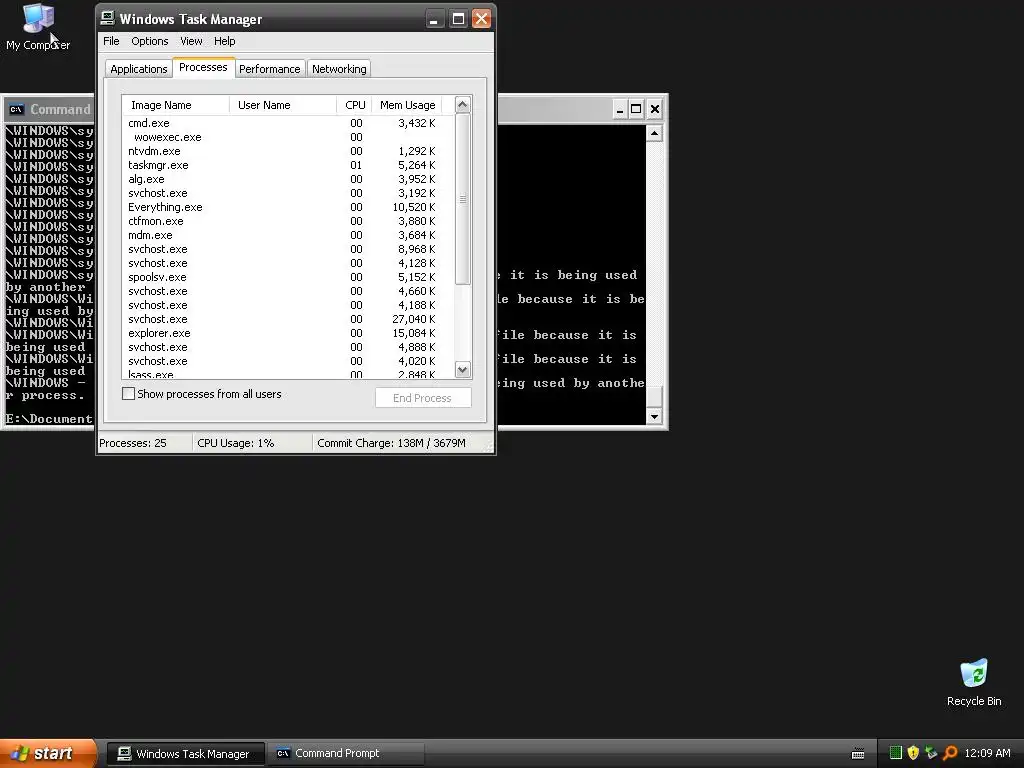The width and height of the screenshot is (1024, 768).
Task: Sort by the Mem Usage column header
Action: point(407,105)
